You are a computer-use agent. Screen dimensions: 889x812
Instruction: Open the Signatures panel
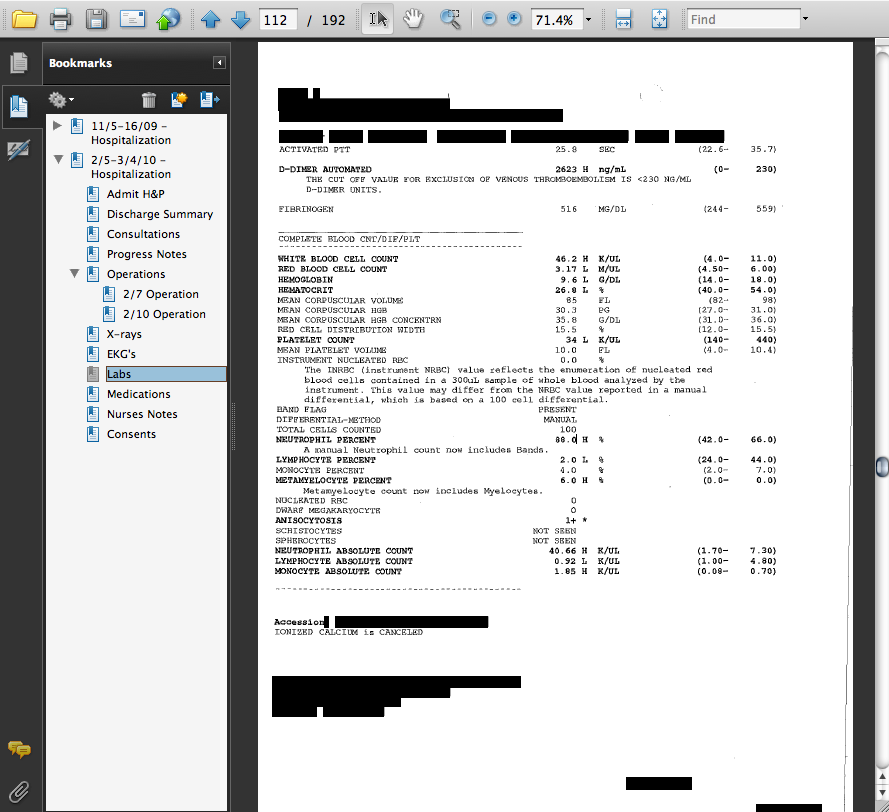click(x=18, y=149)
